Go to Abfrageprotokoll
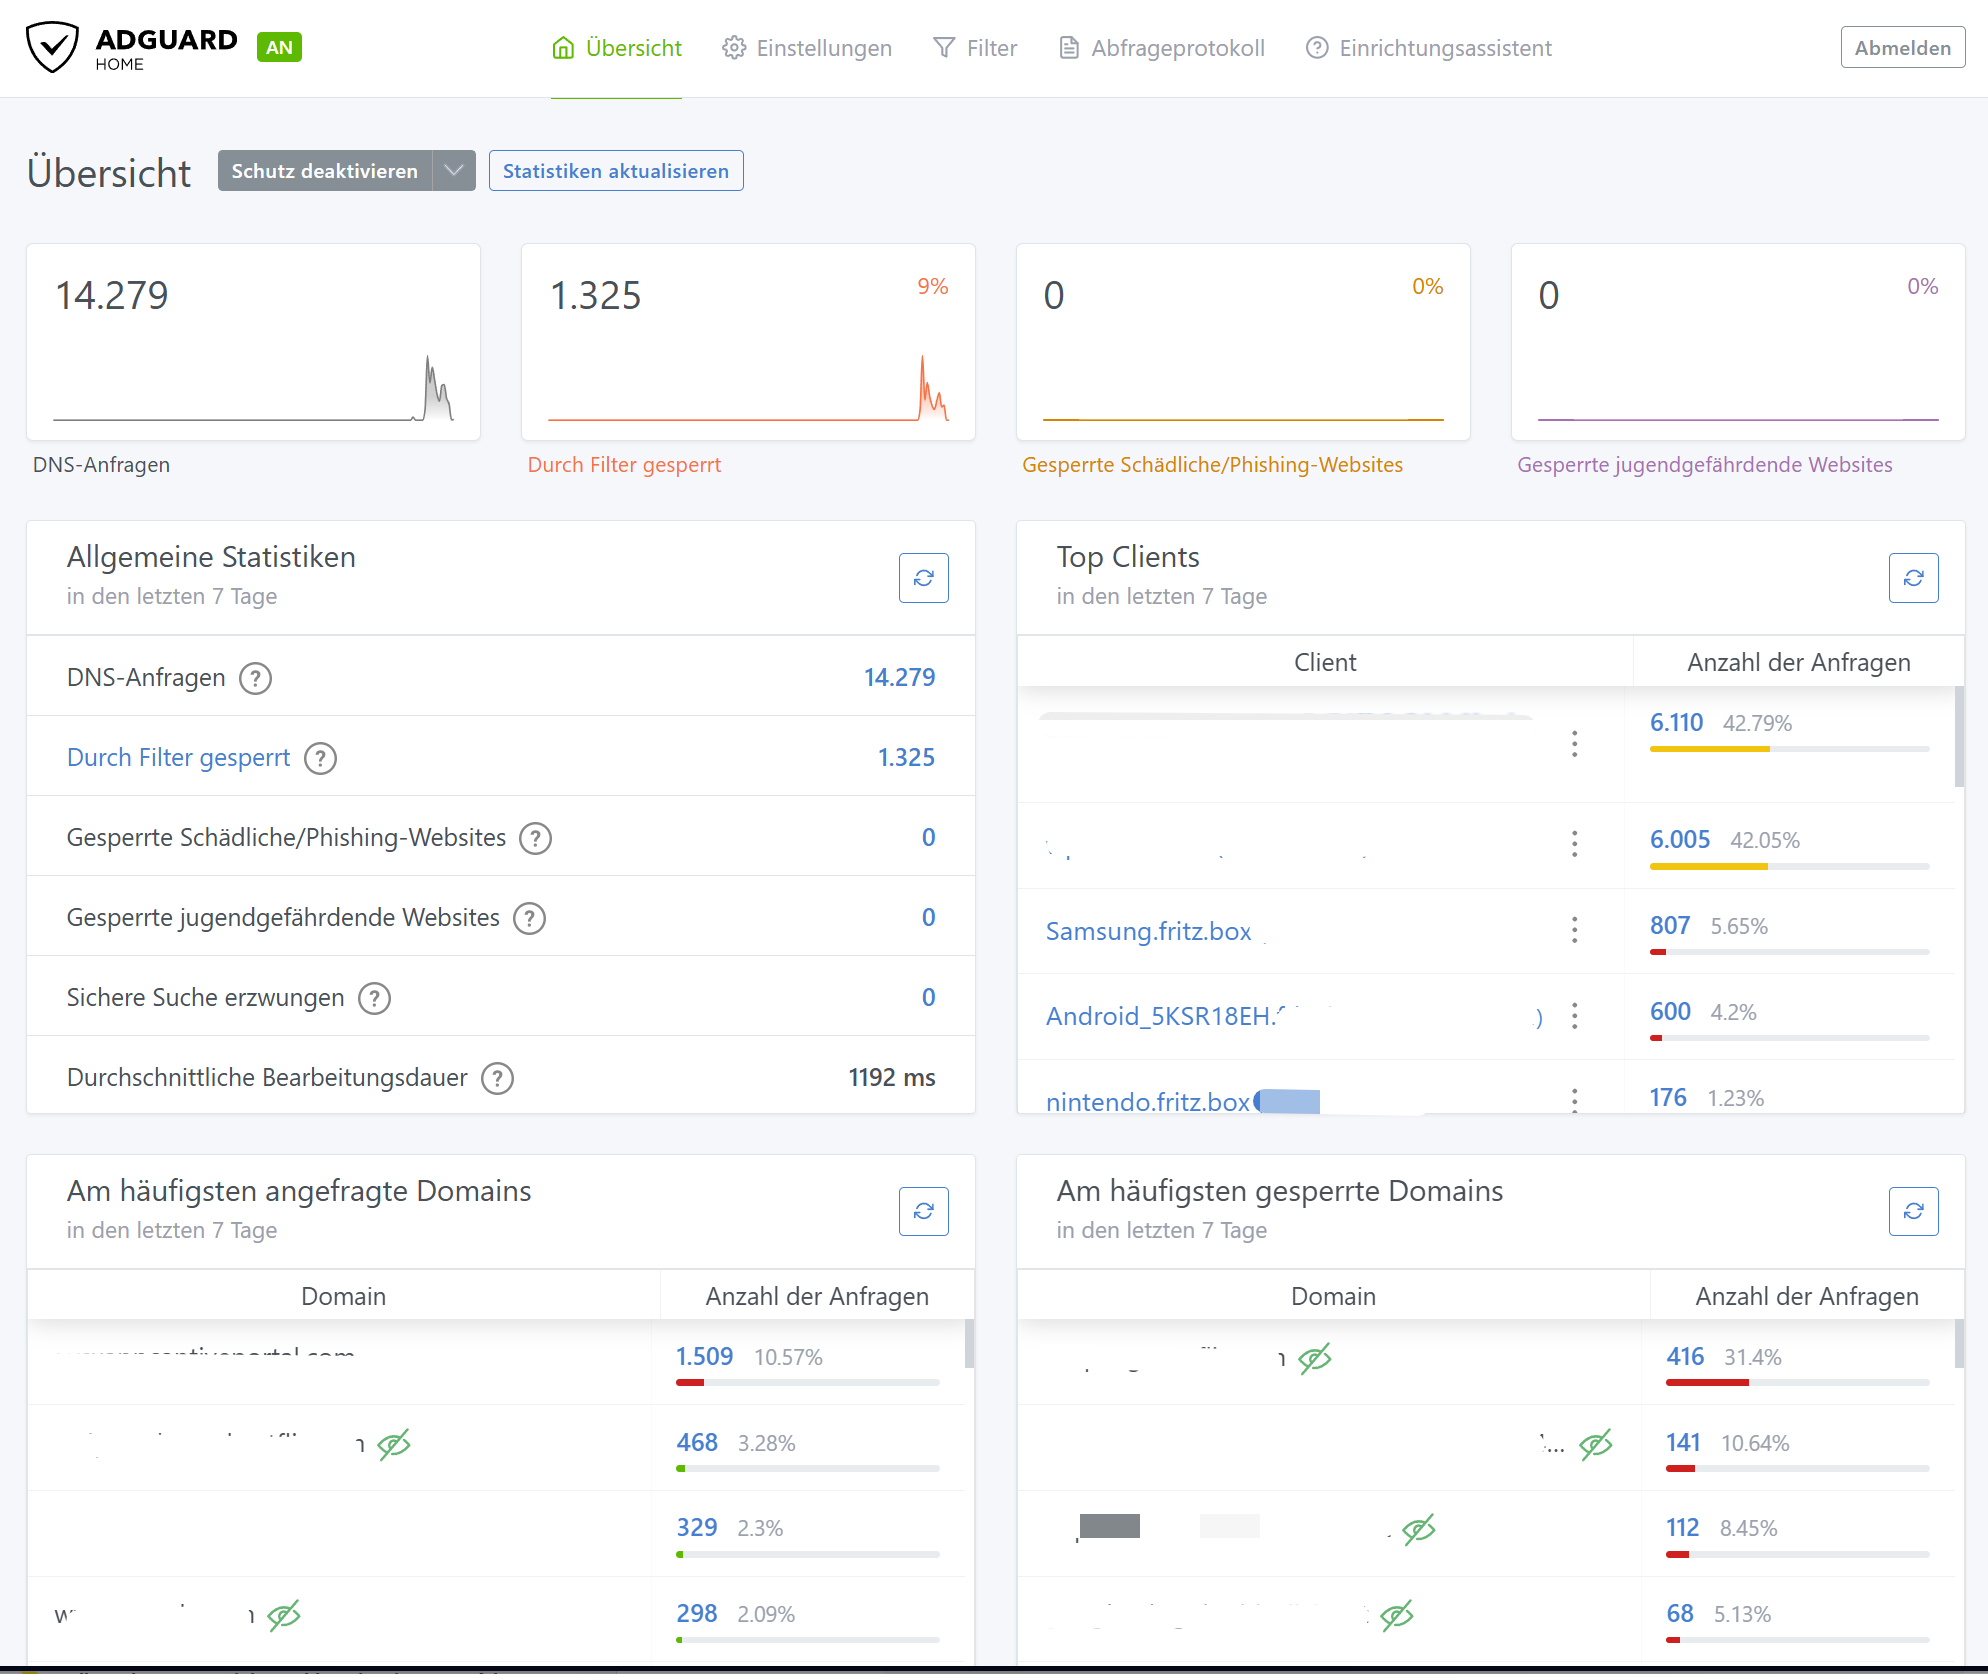The height and width of the screenshot is (1674, 1988). [x=1162, y=48]
